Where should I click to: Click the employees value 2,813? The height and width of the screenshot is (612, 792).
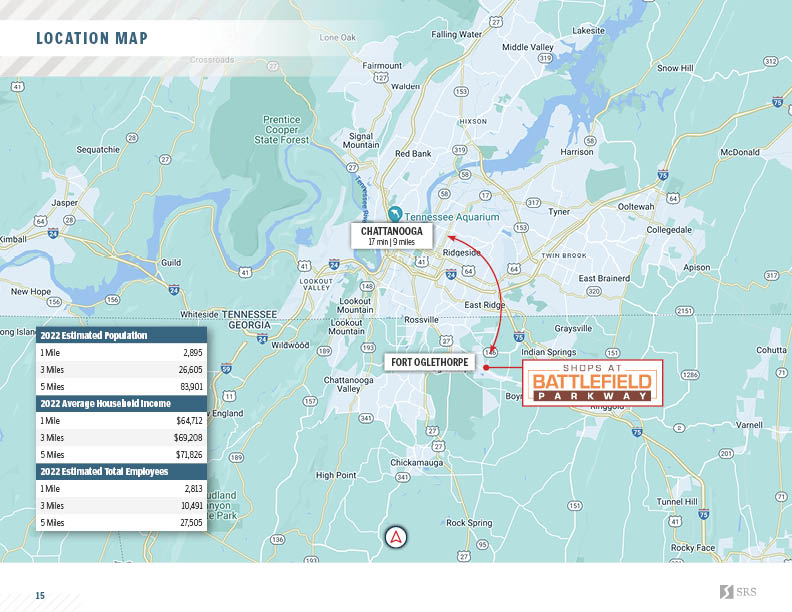tap(193, 488)
